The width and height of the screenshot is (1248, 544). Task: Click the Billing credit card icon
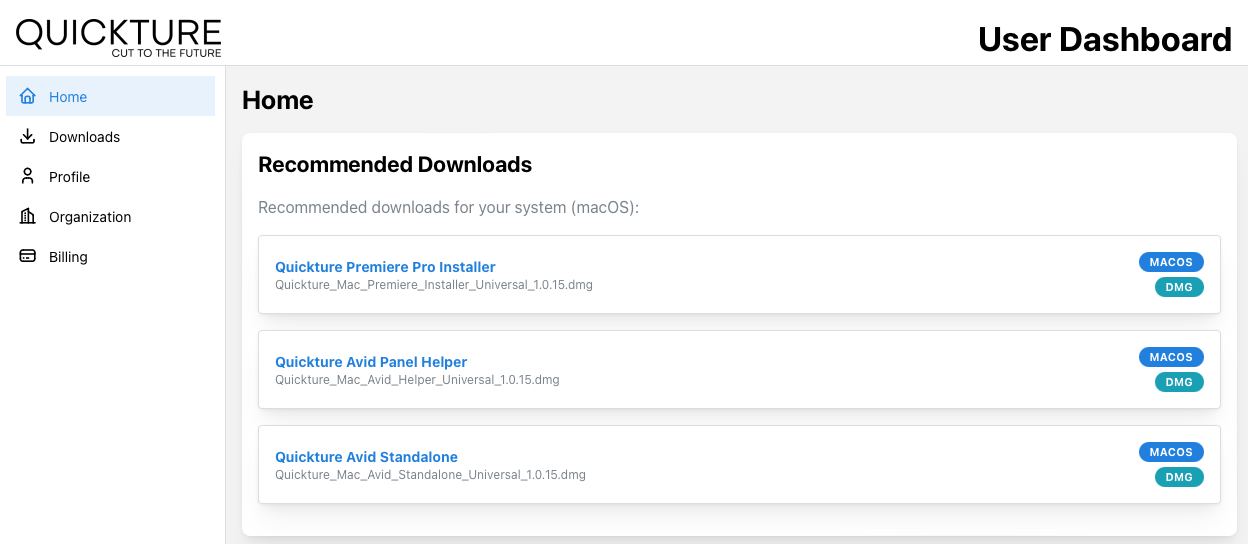pos(28,256)
